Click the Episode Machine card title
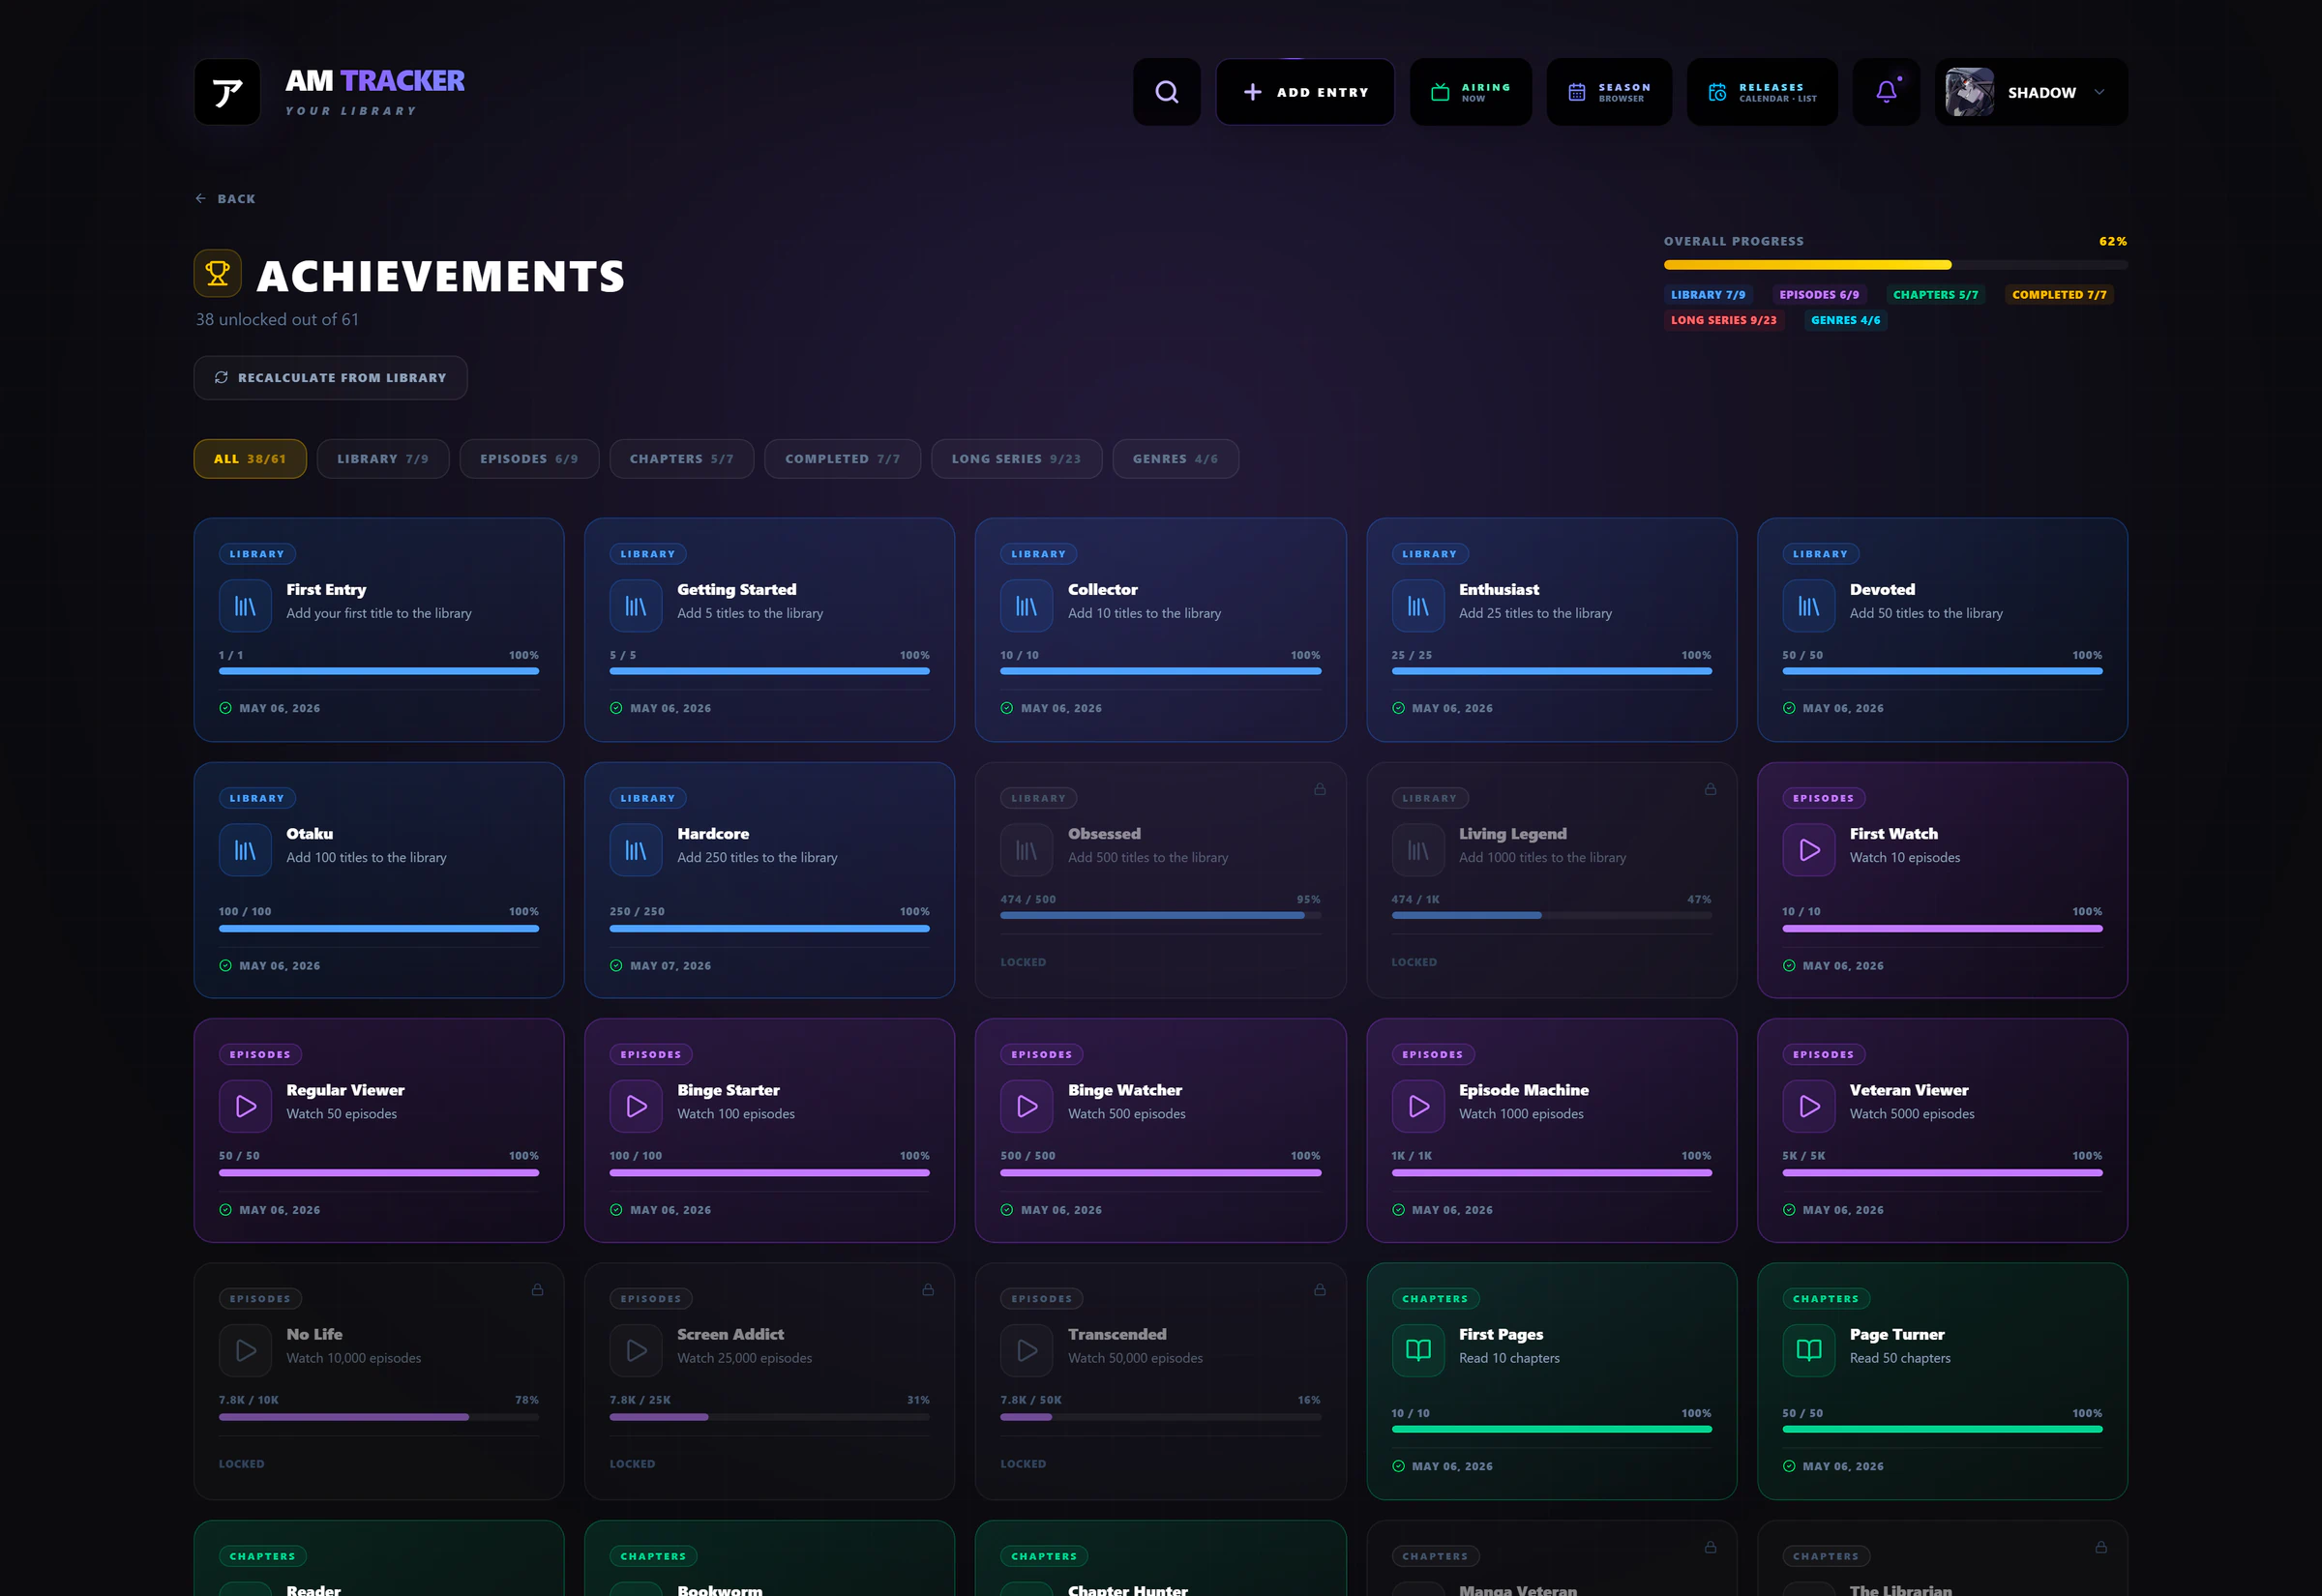Viewport: 2322px width, 1596px height. [1523, 1090]
